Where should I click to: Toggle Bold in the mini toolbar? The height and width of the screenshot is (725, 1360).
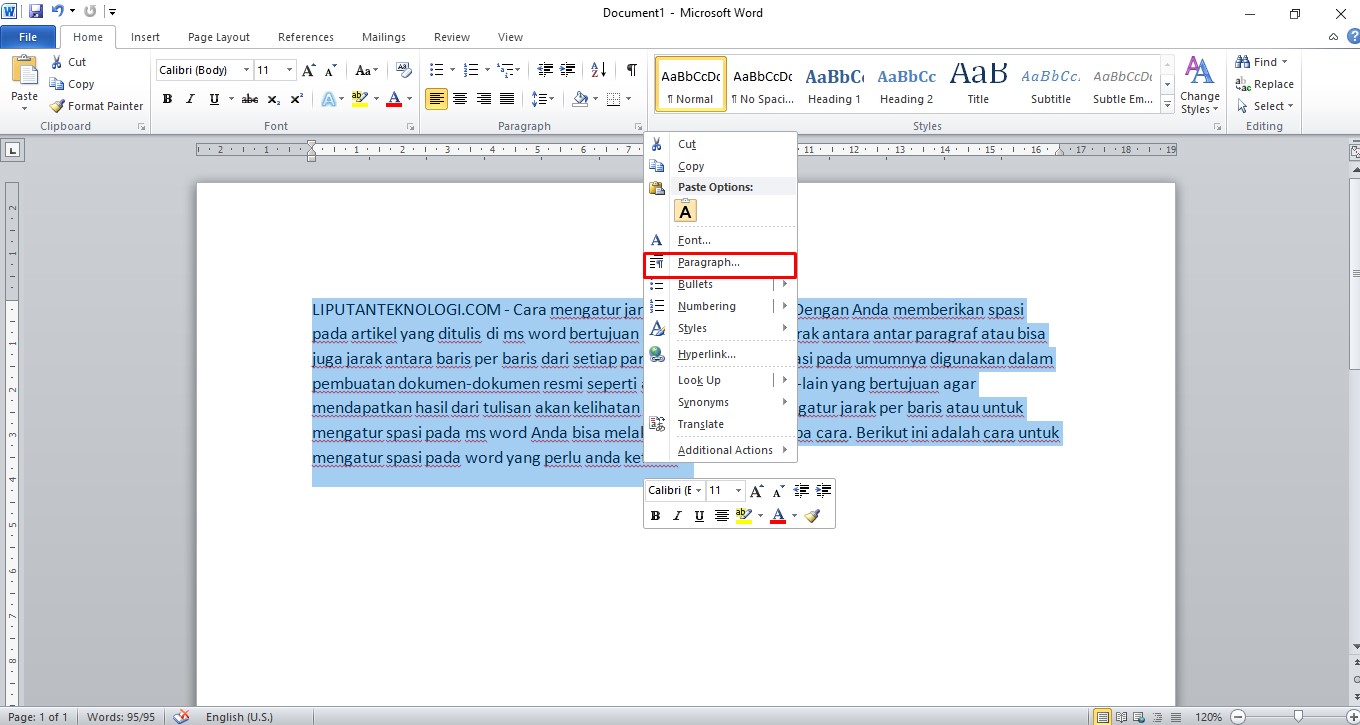coord(655,516)
